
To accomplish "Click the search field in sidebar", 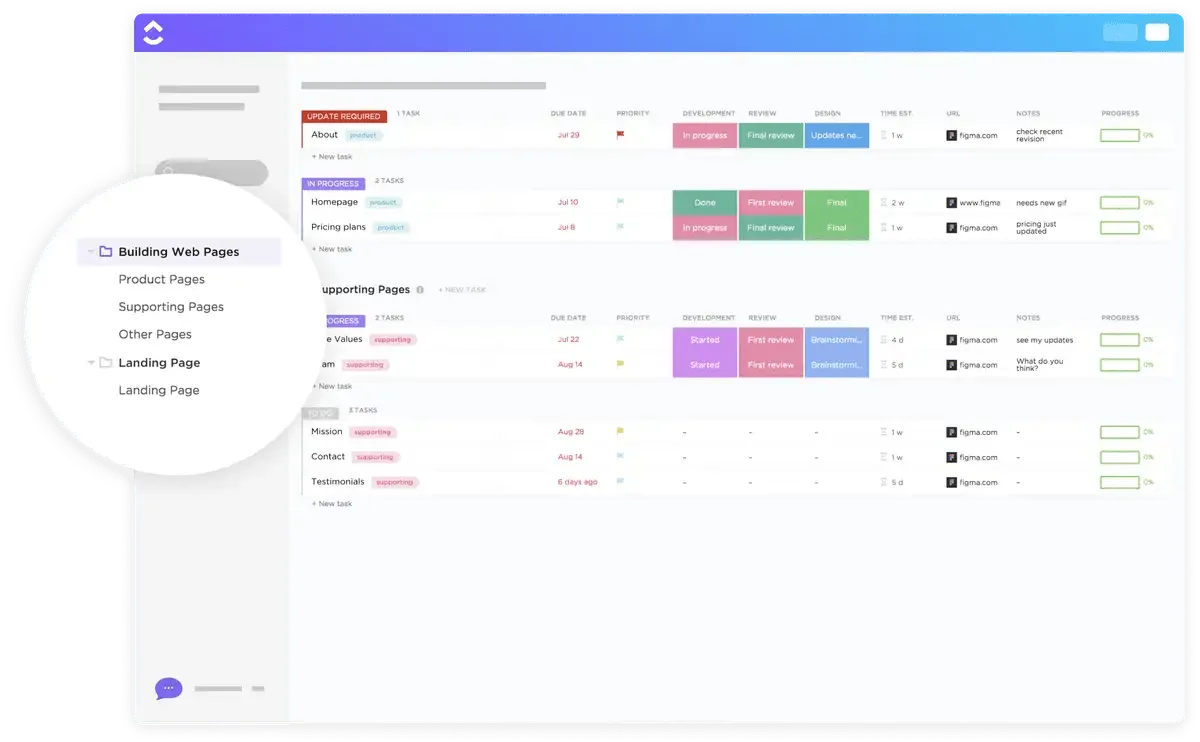I will 212,172.
